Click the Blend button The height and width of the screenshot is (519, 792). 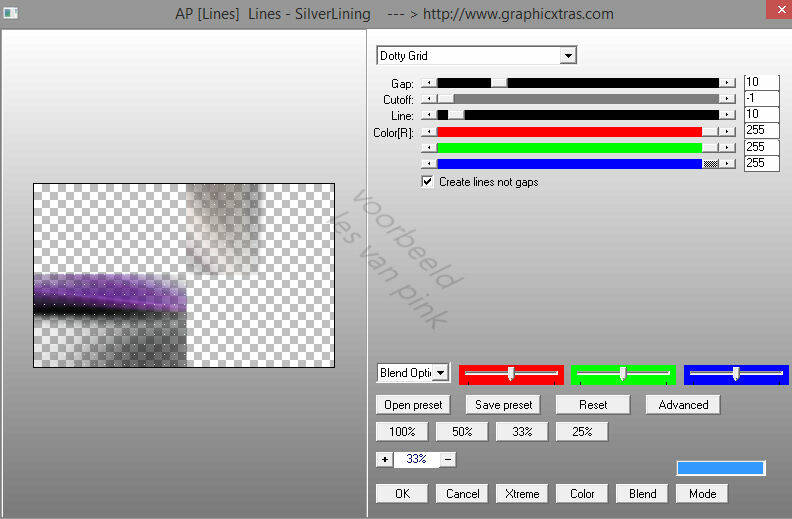[642, 494]
